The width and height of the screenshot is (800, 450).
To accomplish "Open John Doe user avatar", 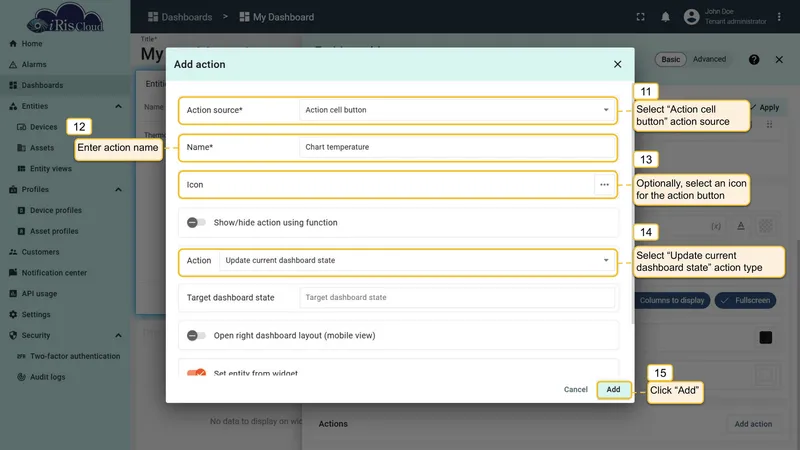I will click(691, 17).
